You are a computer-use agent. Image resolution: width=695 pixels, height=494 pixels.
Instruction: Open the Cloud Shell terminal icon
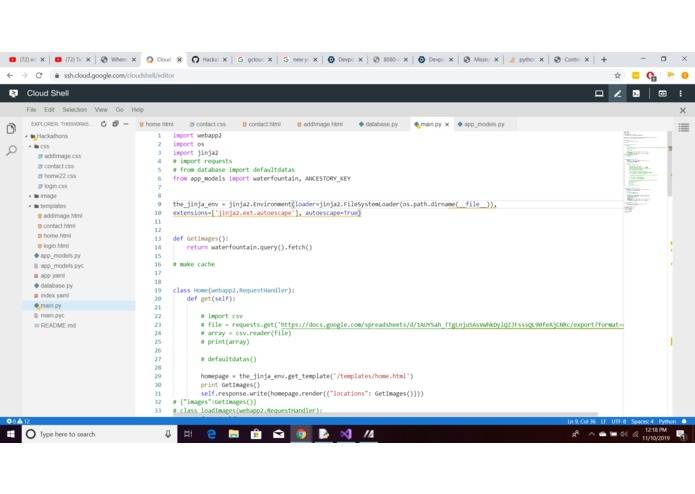636,93
